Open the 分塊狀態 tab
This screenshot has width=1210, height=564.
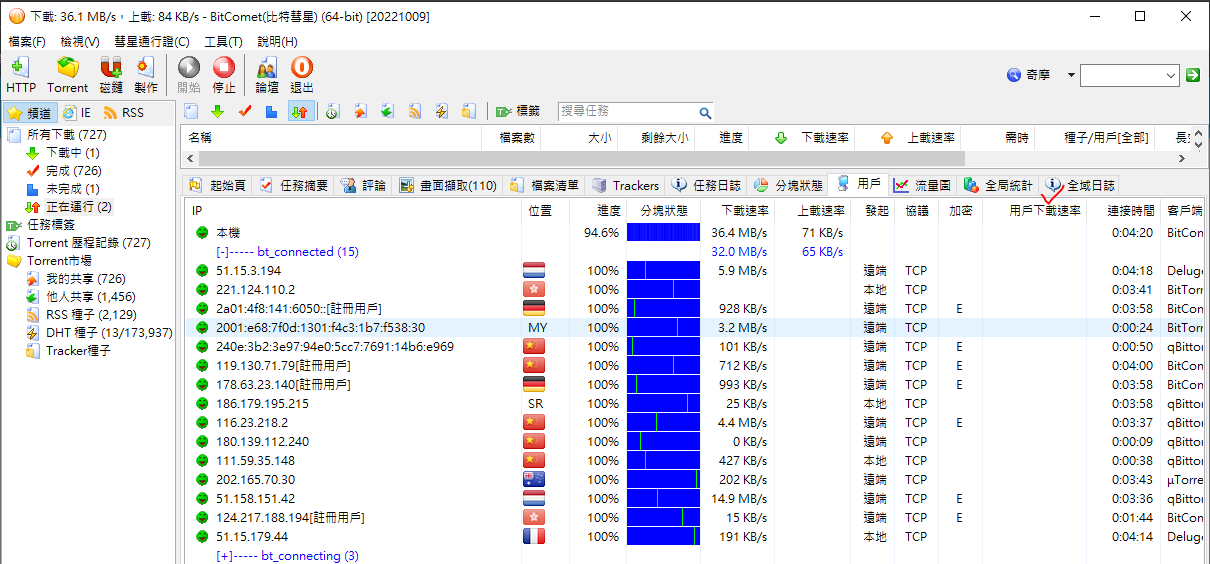click(x=789, y=185)
